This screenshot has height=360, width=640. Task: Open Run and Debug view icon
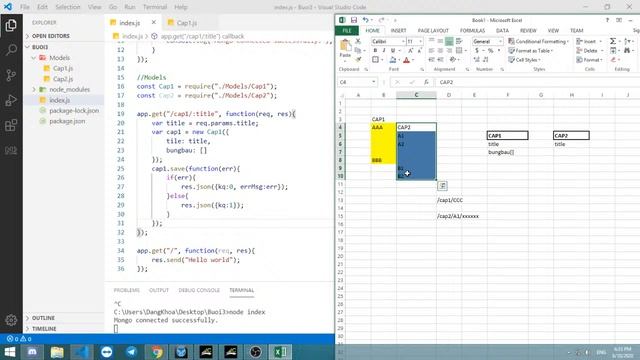click(11, 100)
